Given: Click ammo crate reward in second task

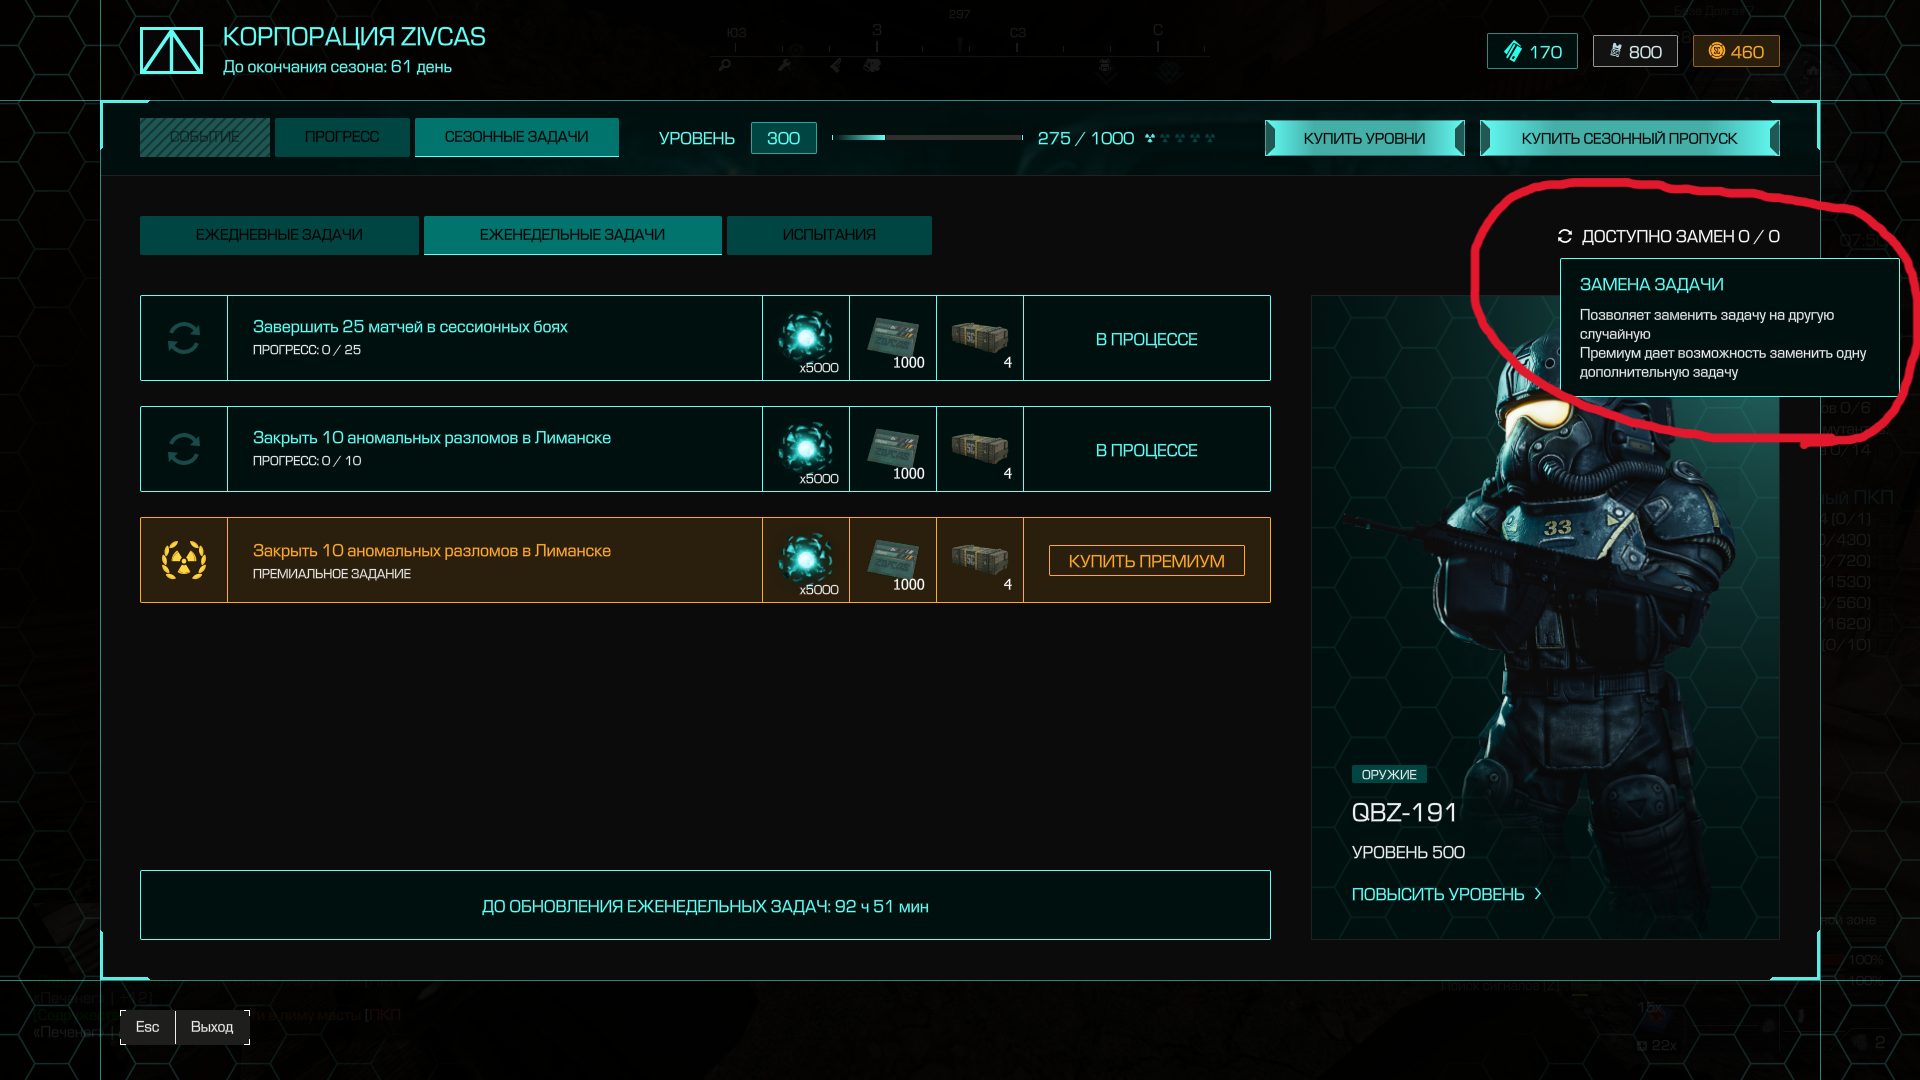Looking at the screenshot, I should (980, 447).
